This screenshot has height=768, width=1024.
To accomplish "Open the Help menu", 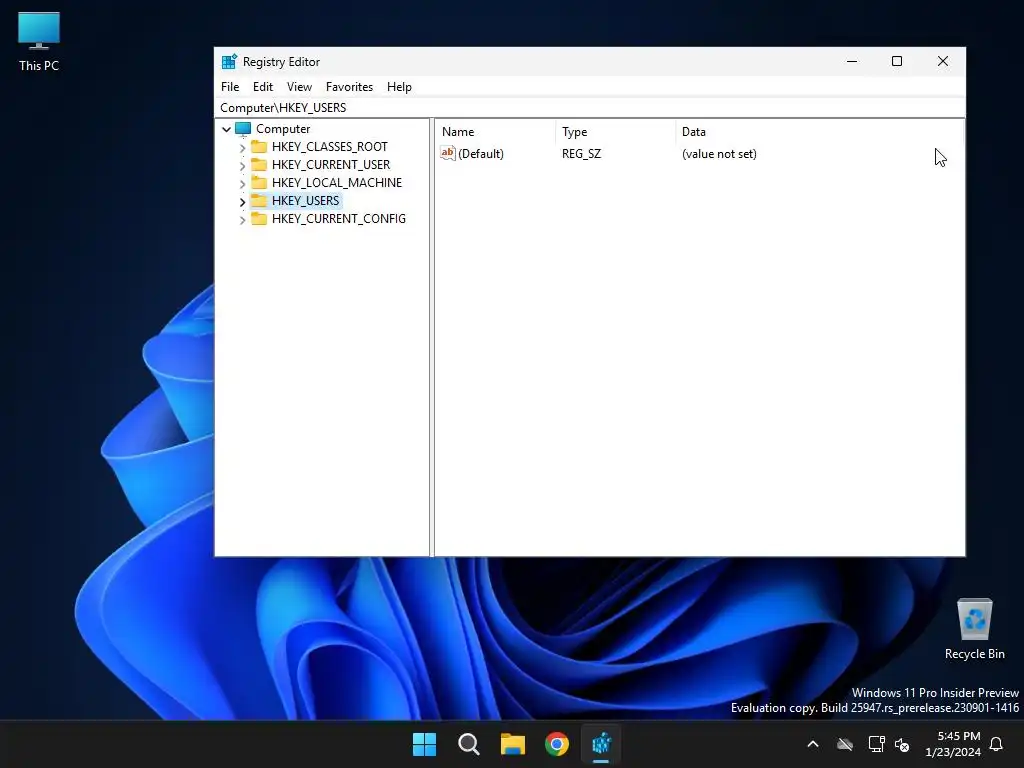I will (399, 87).
